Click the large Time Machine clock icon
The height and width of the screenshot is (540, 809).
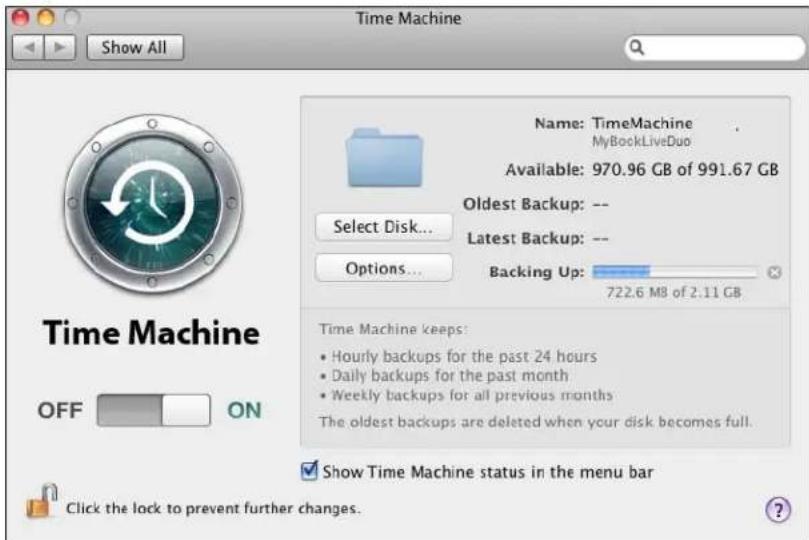coord(153,204)
